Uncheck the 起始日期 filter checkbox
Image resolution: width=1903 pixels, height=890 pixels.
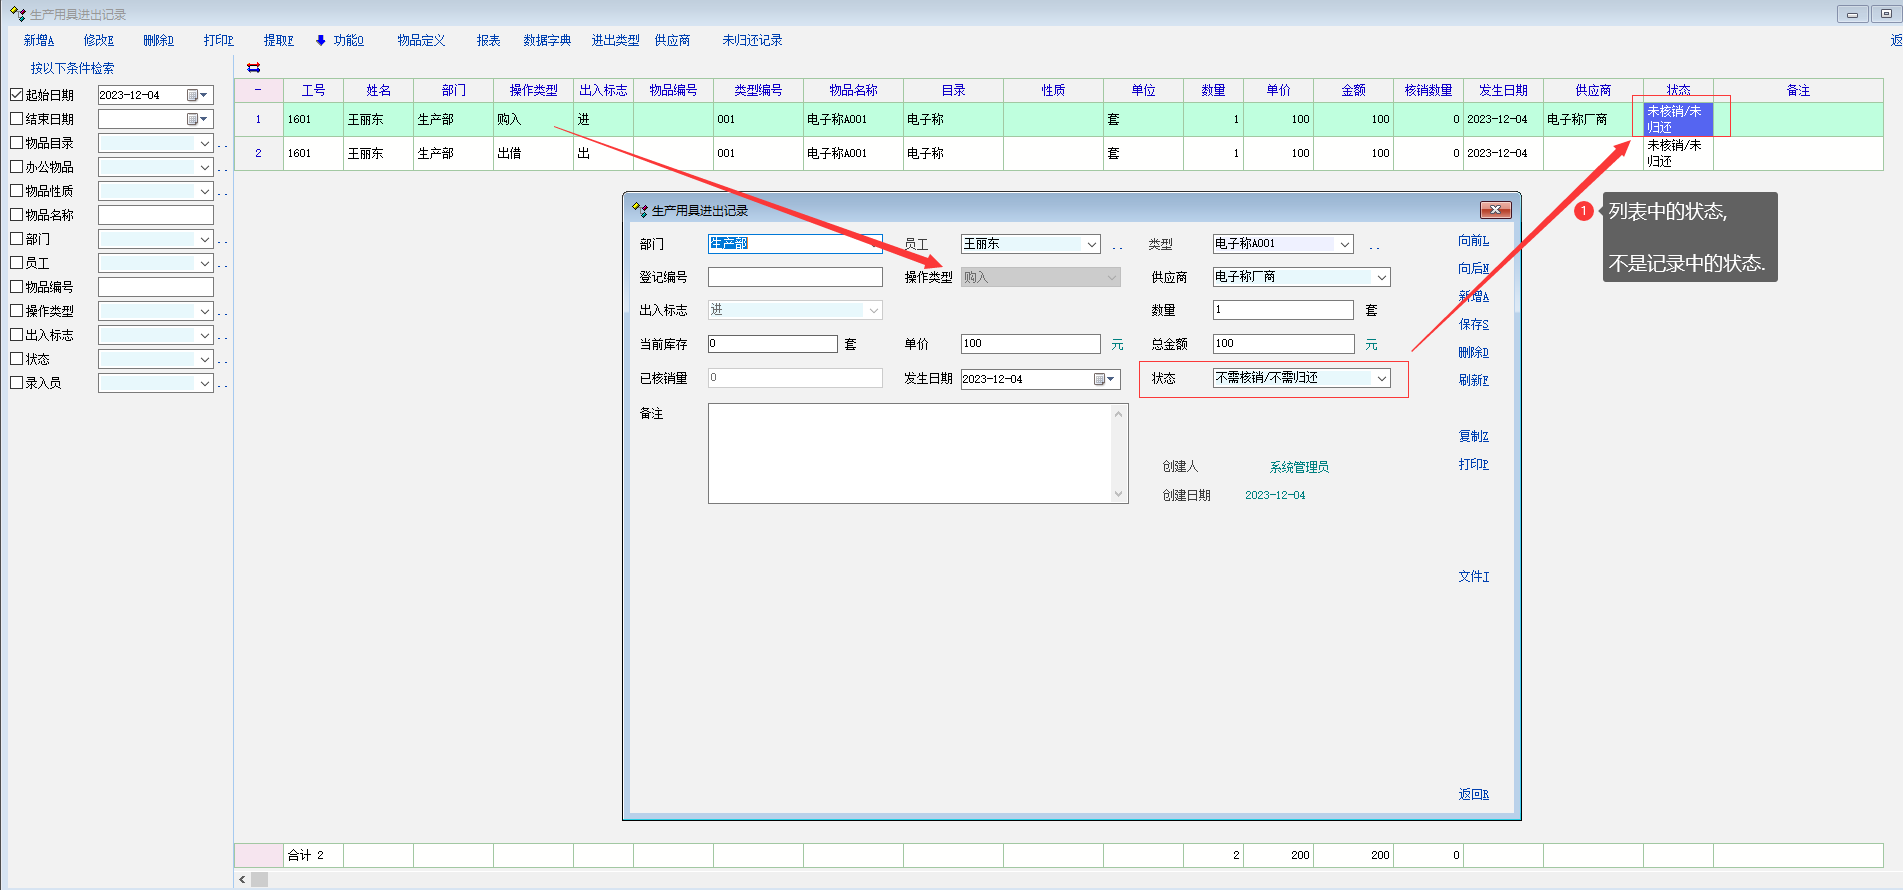click(x=17, y=95)
